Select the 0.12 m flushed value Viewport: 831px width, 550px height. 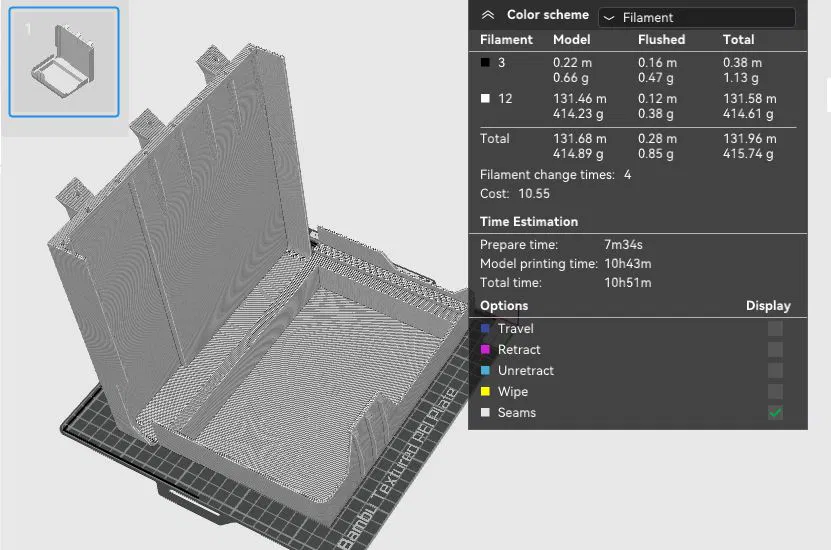657,99
